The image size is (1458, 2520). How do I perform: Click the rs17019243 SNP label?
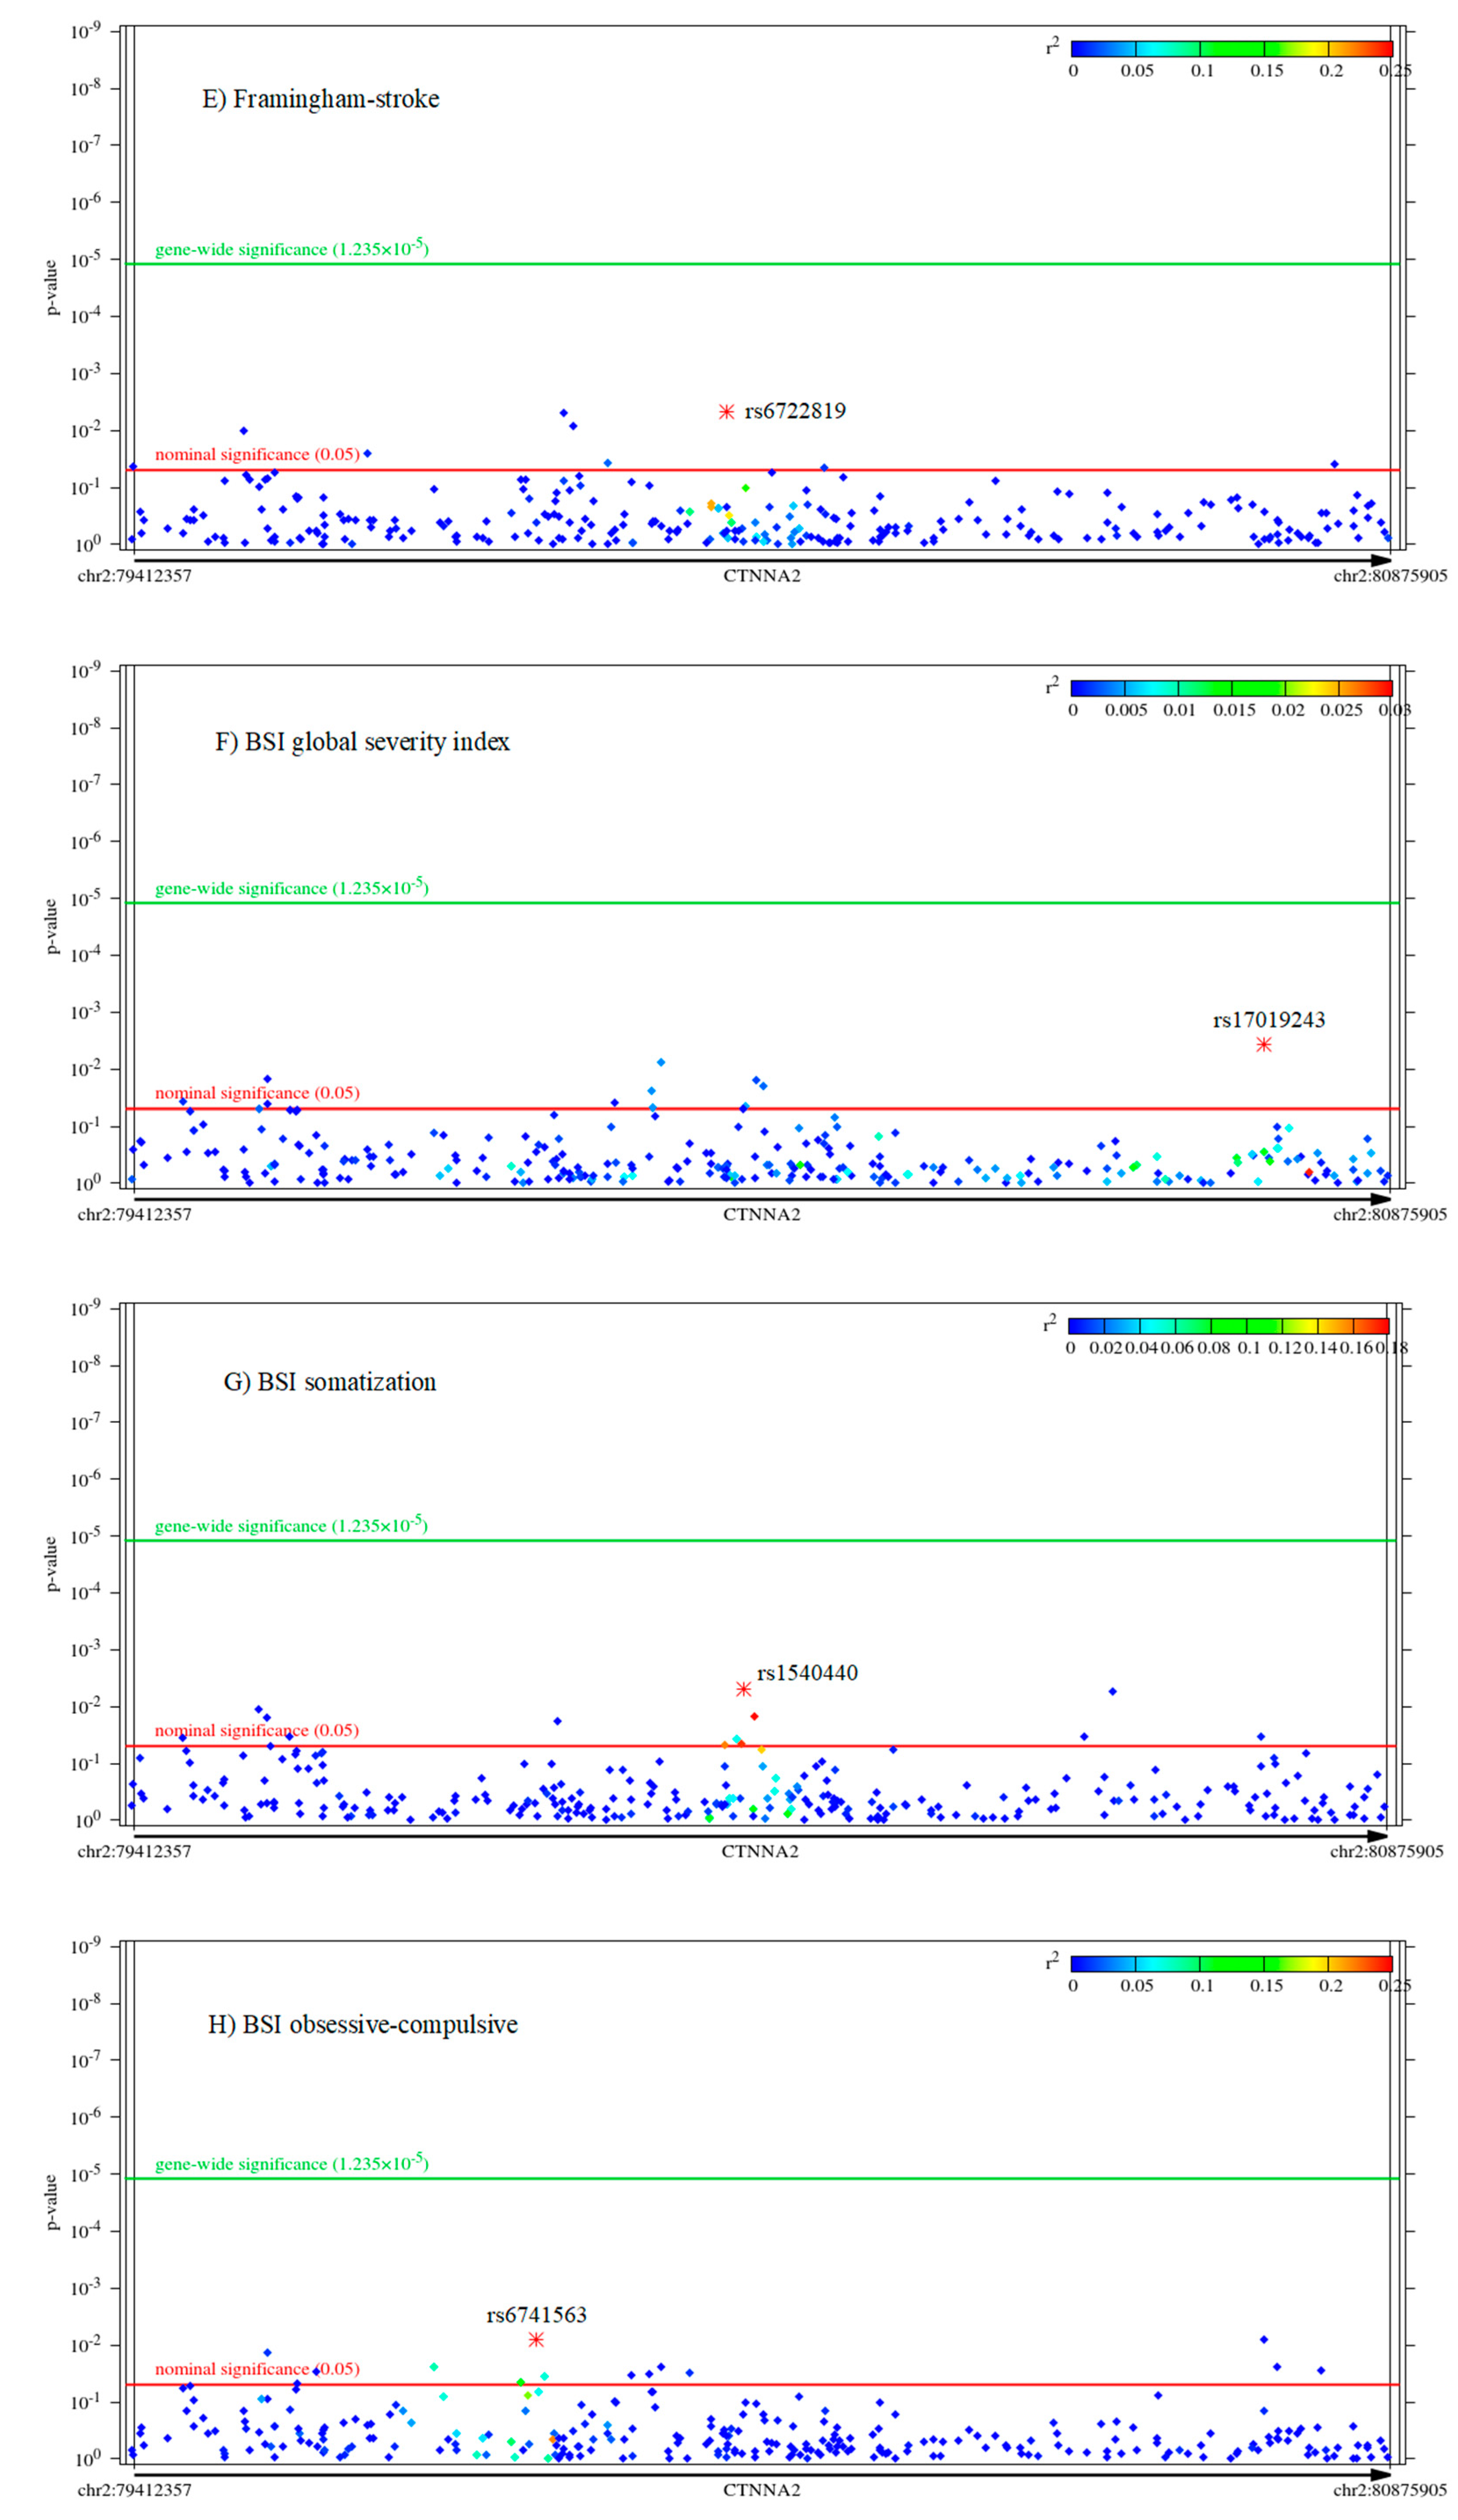click(x=1269, y=1020)
